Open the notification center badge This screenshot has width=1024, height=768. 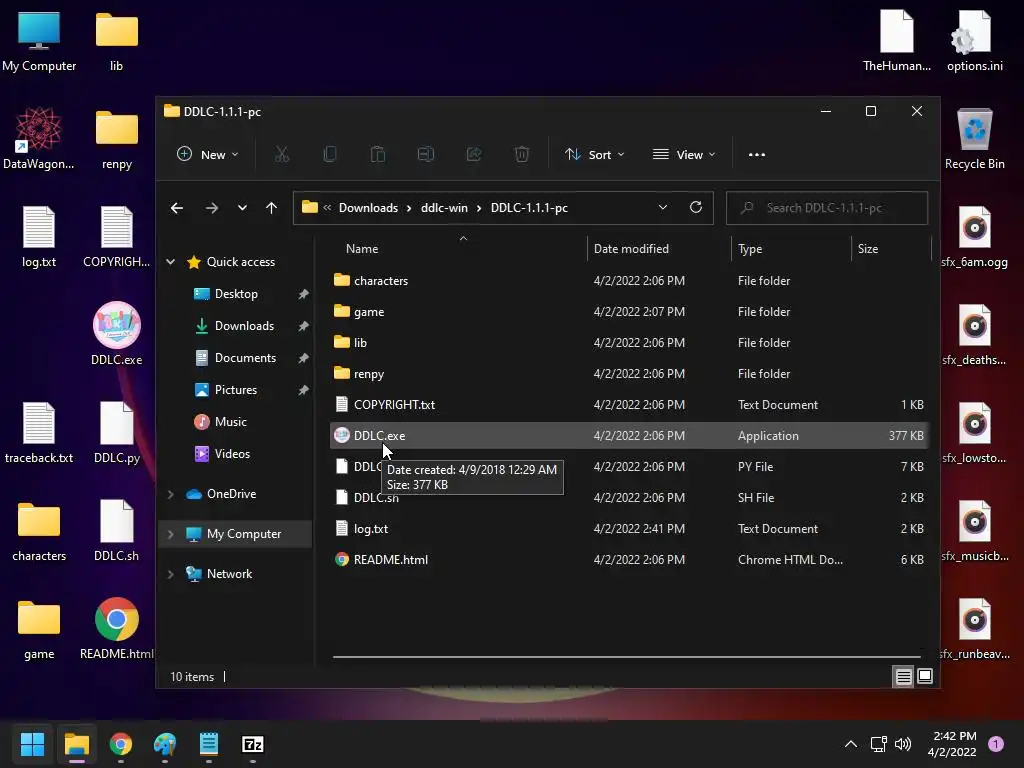point(996,744)
